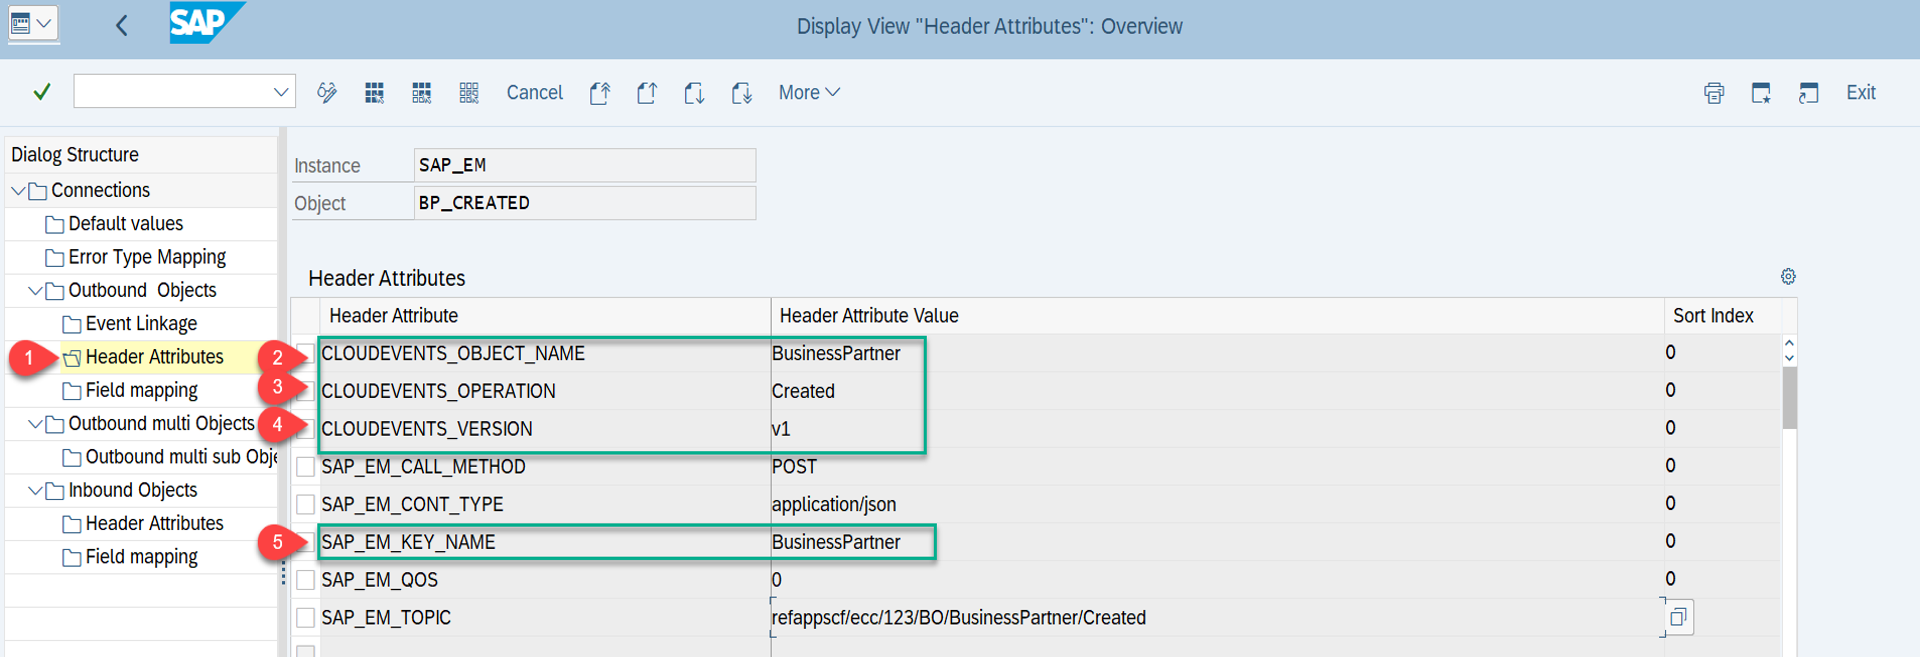This screenshot has height=657, width=1920.
Task: Click the Select Block grid icon
Action: click(422, 93)
